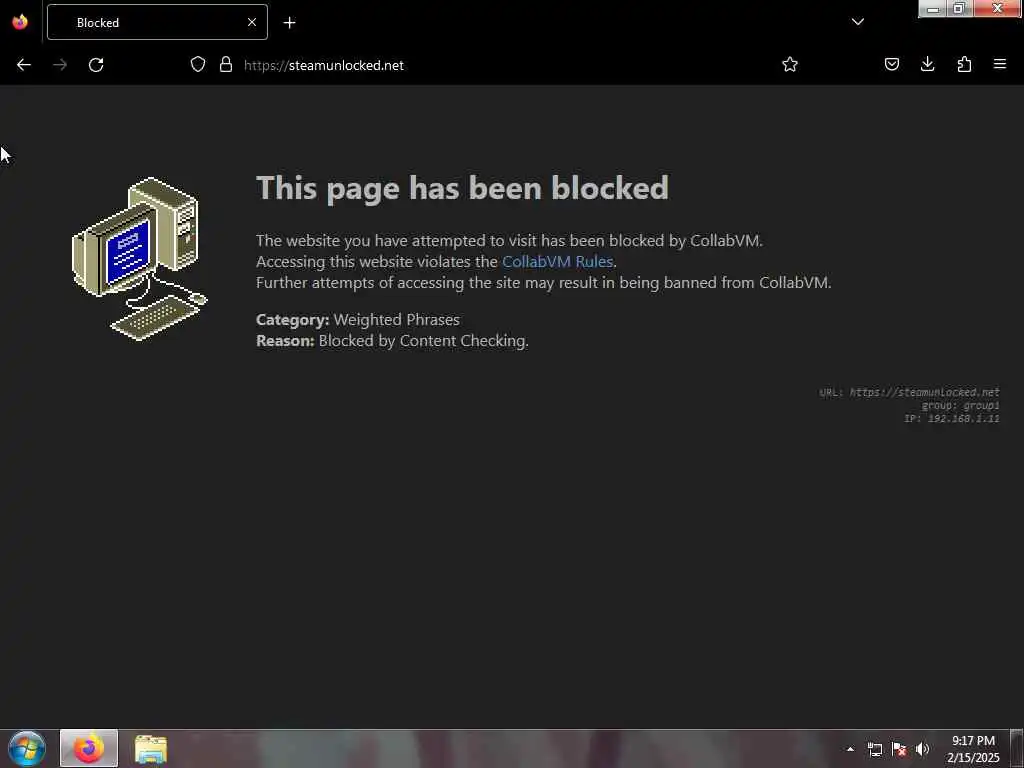
Task: Click the Reason: Blocked by Content Checking line
Action: pyautogui.click(x=392, y=341)
